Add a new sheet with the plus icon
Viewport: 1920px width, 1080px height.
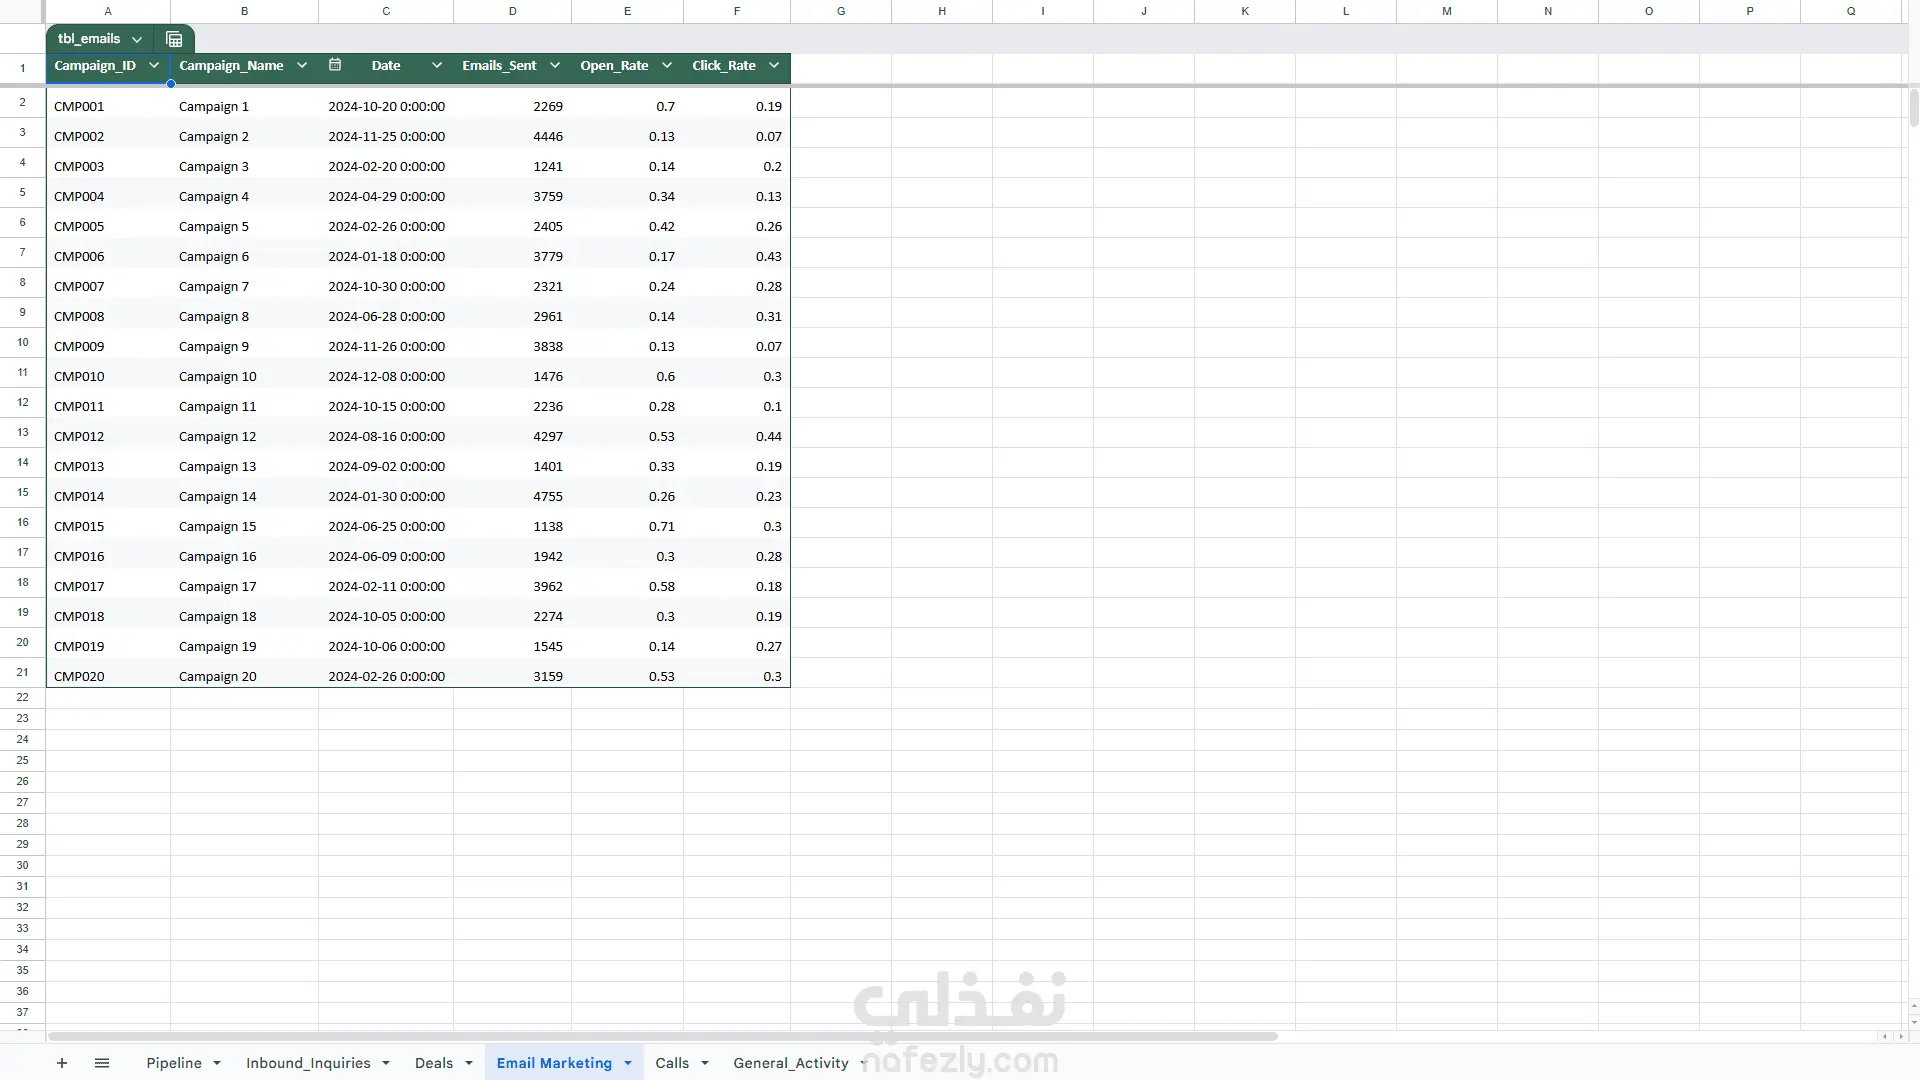click(x=62, y=1063)
